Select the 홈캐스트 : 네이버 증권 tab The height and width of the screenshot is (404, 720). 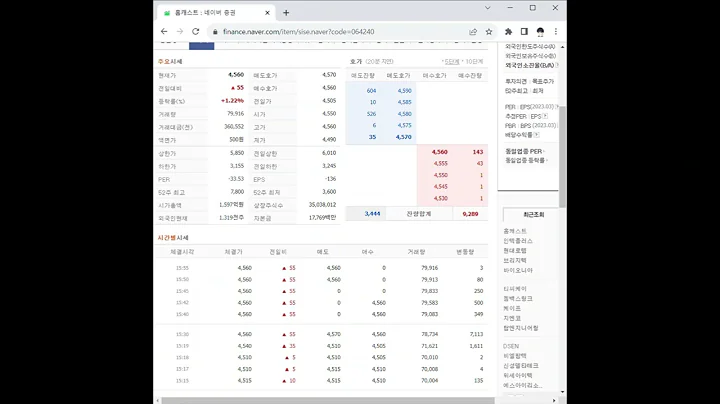[216, 13]
